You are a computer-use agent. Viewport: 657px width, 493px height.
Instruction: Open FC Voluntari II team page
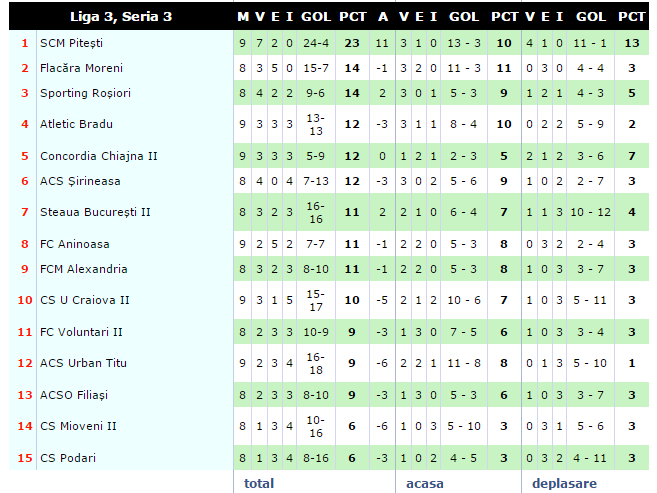pos(81,332)
